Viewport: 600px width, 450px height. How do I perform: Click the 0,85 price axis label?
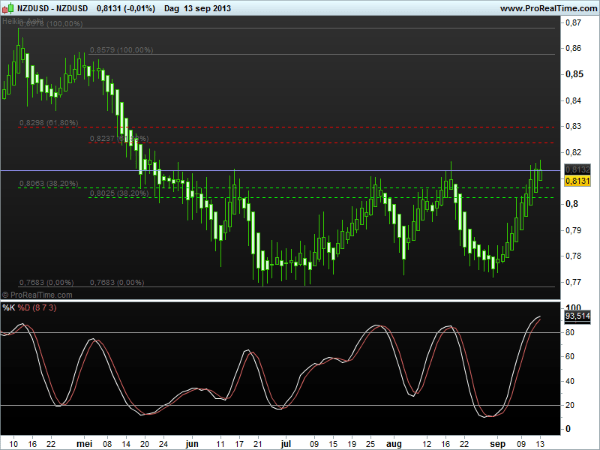click(x=574, y=73)
